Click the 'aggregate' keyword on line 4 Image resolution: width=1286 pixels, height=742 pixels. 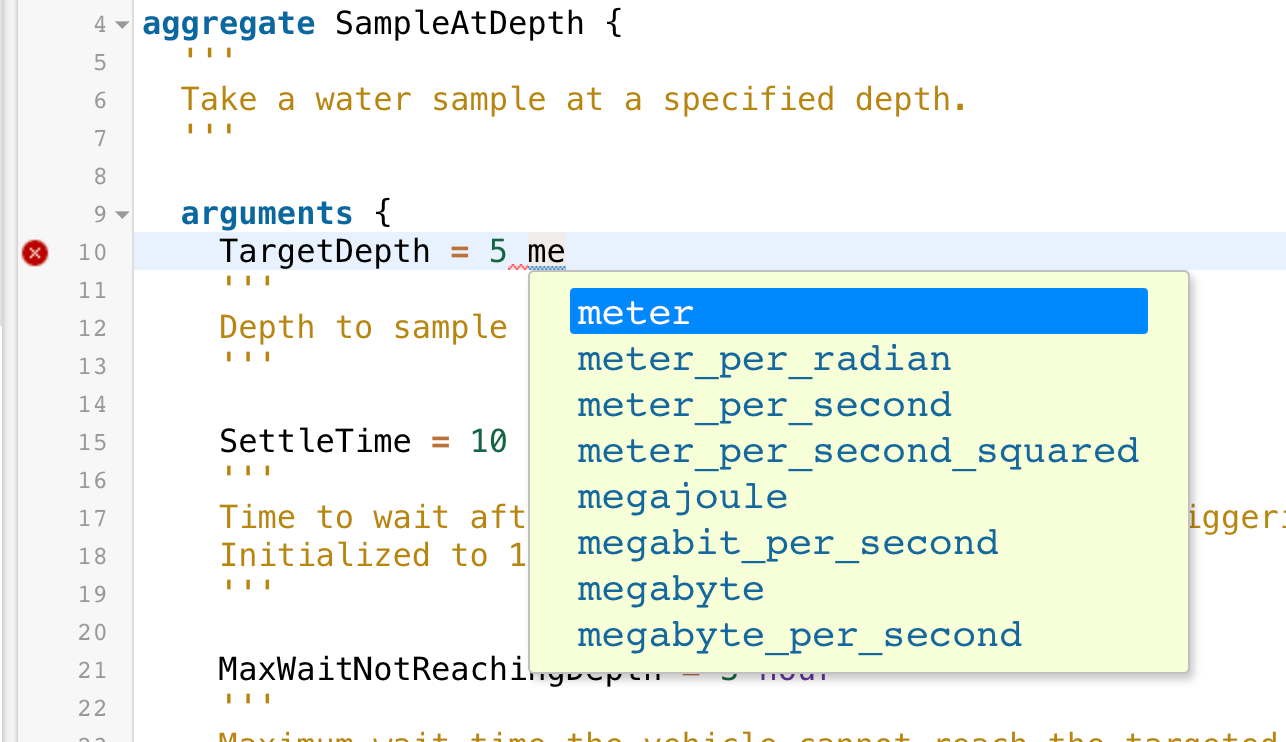point(229,23)
